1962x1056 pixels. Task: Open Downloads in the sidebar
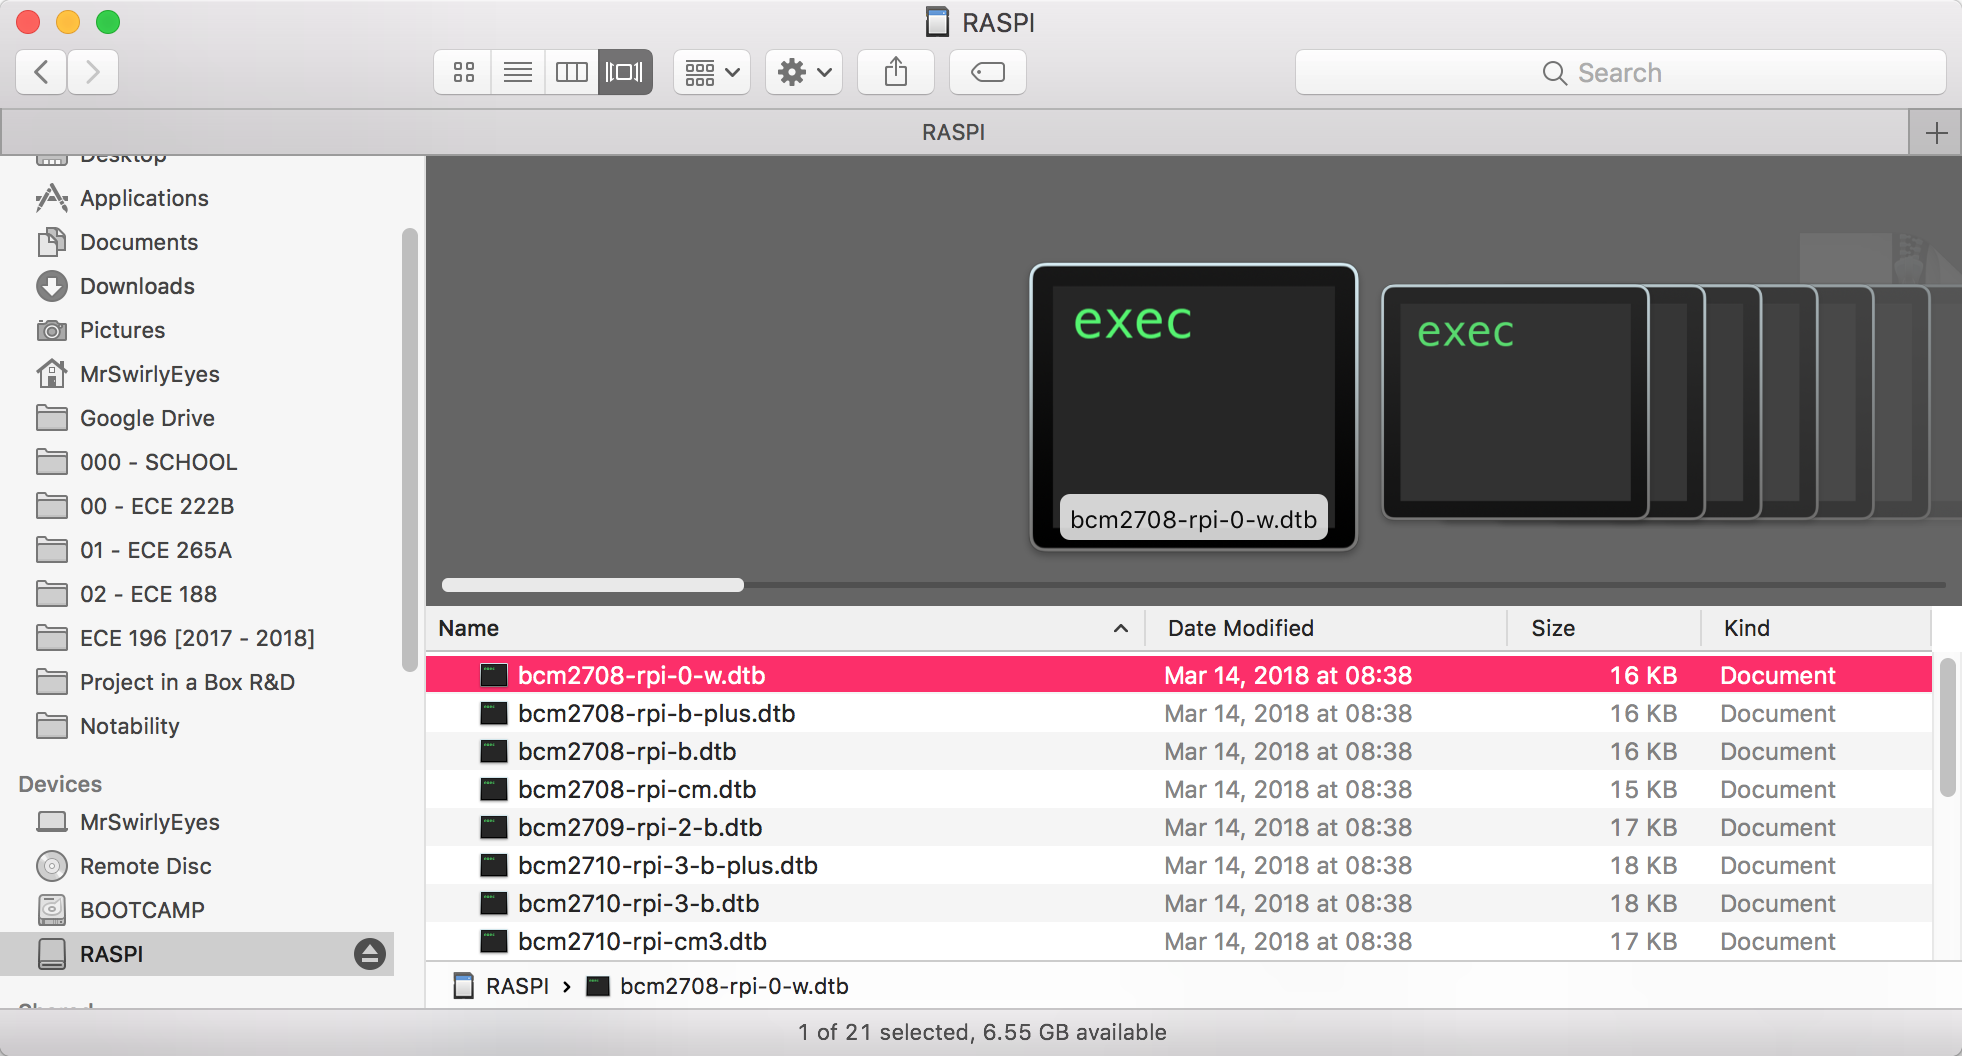pyautogui.click(x=137, y=286)
